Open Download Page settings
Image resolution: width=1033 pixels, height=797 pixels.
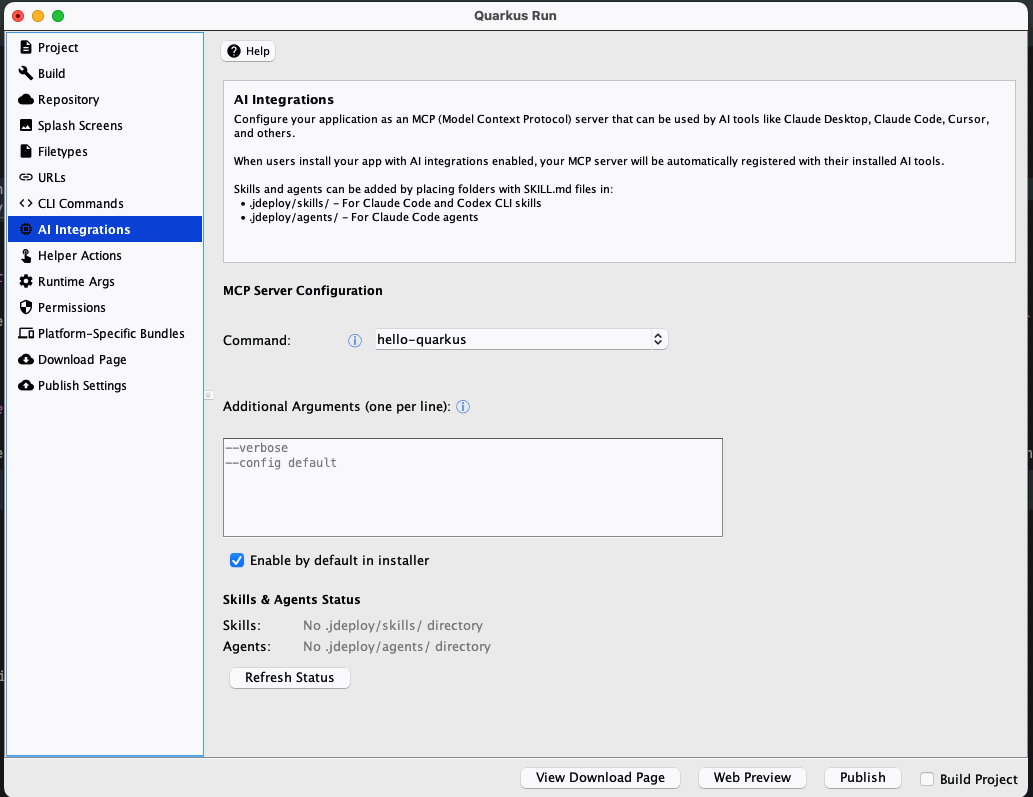(105, 360)
